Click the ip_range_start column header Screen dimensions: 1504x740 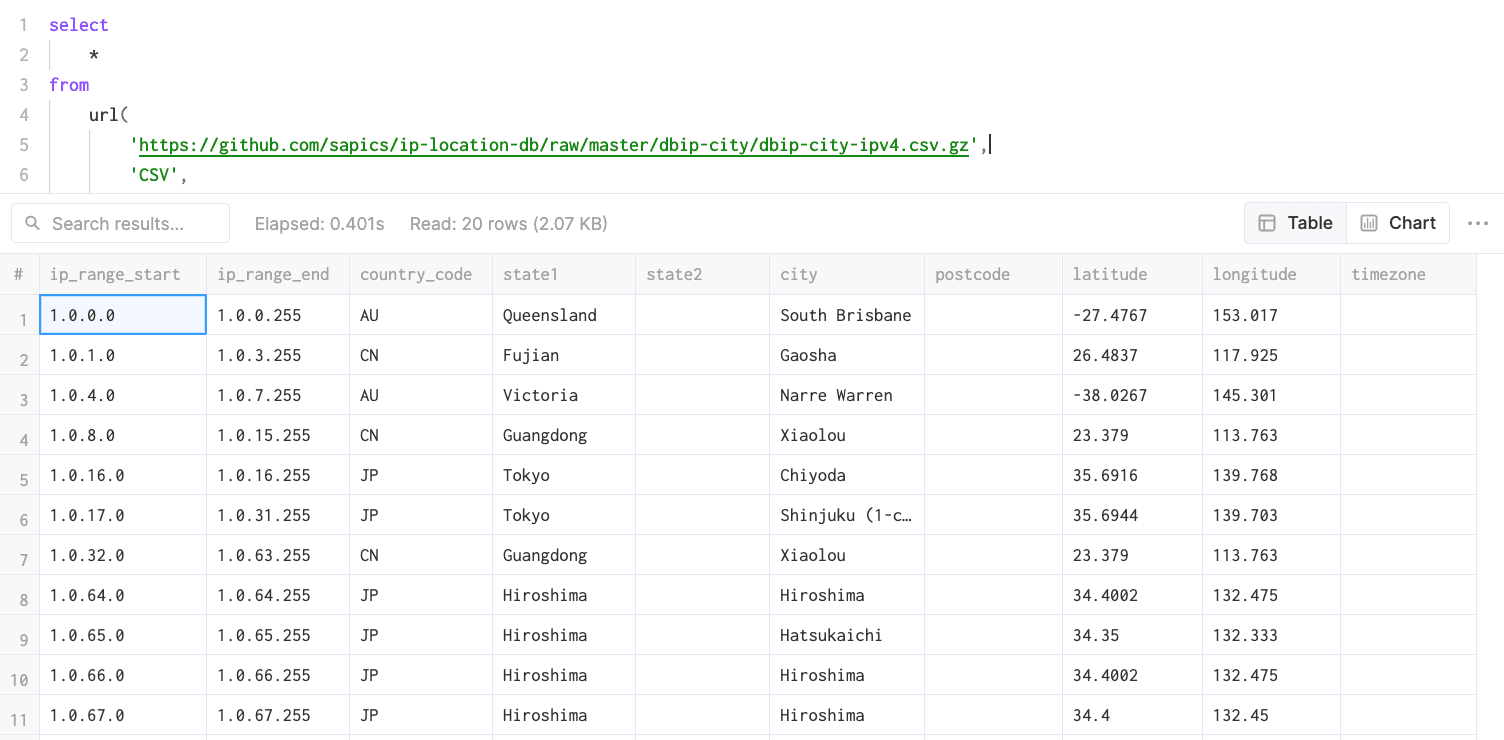pos(115,274)
